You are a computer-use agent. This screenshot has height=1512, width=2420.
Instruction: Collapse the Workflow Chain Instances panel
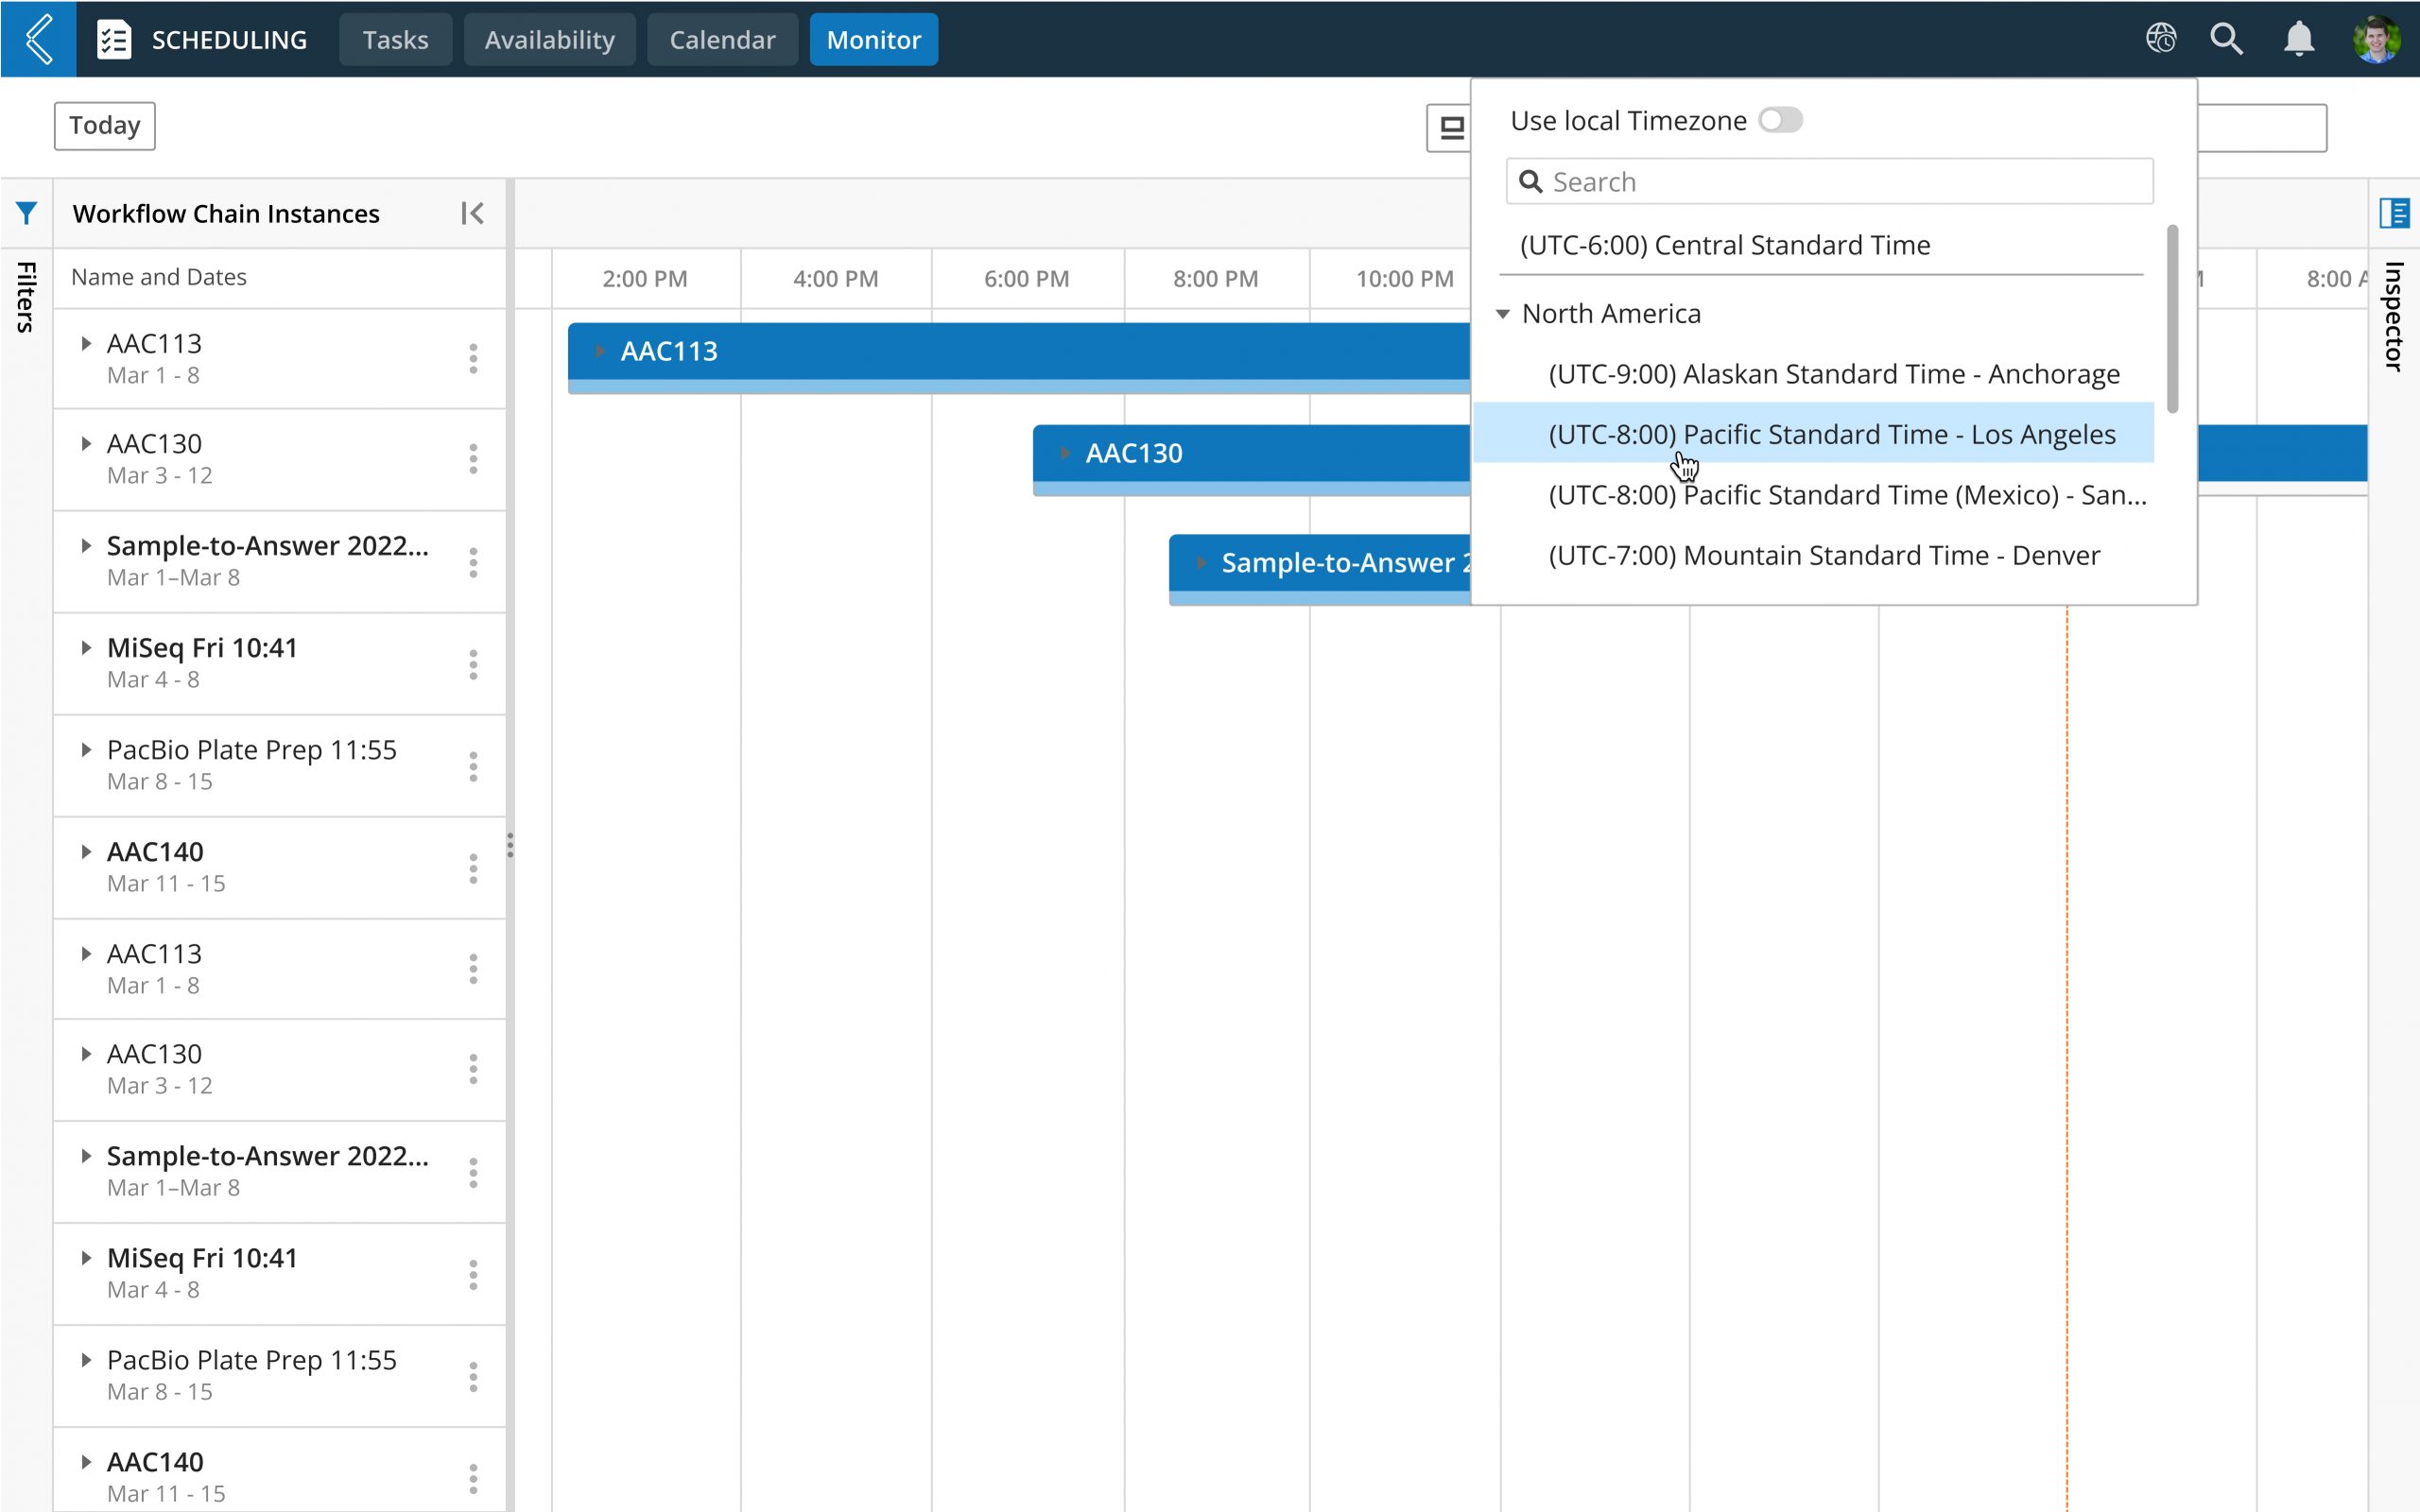(472, 213)
